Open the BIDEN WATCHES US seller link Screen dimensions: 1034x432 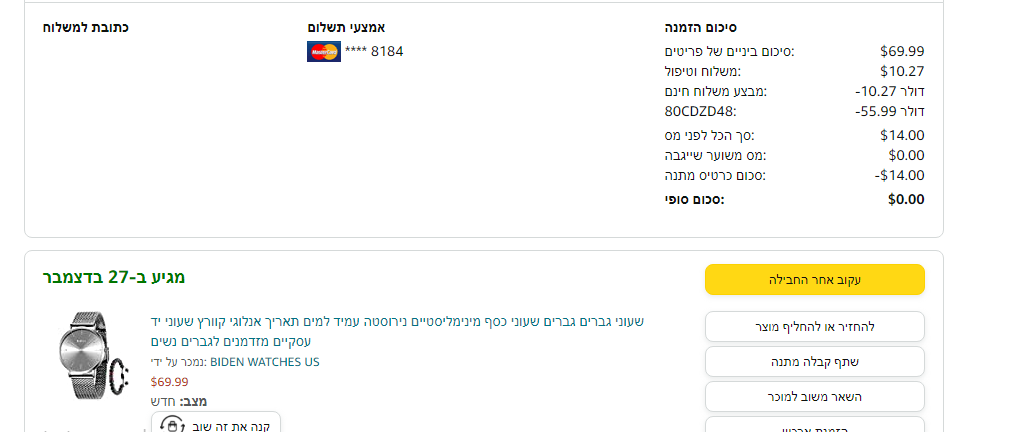tap(265, 362)
